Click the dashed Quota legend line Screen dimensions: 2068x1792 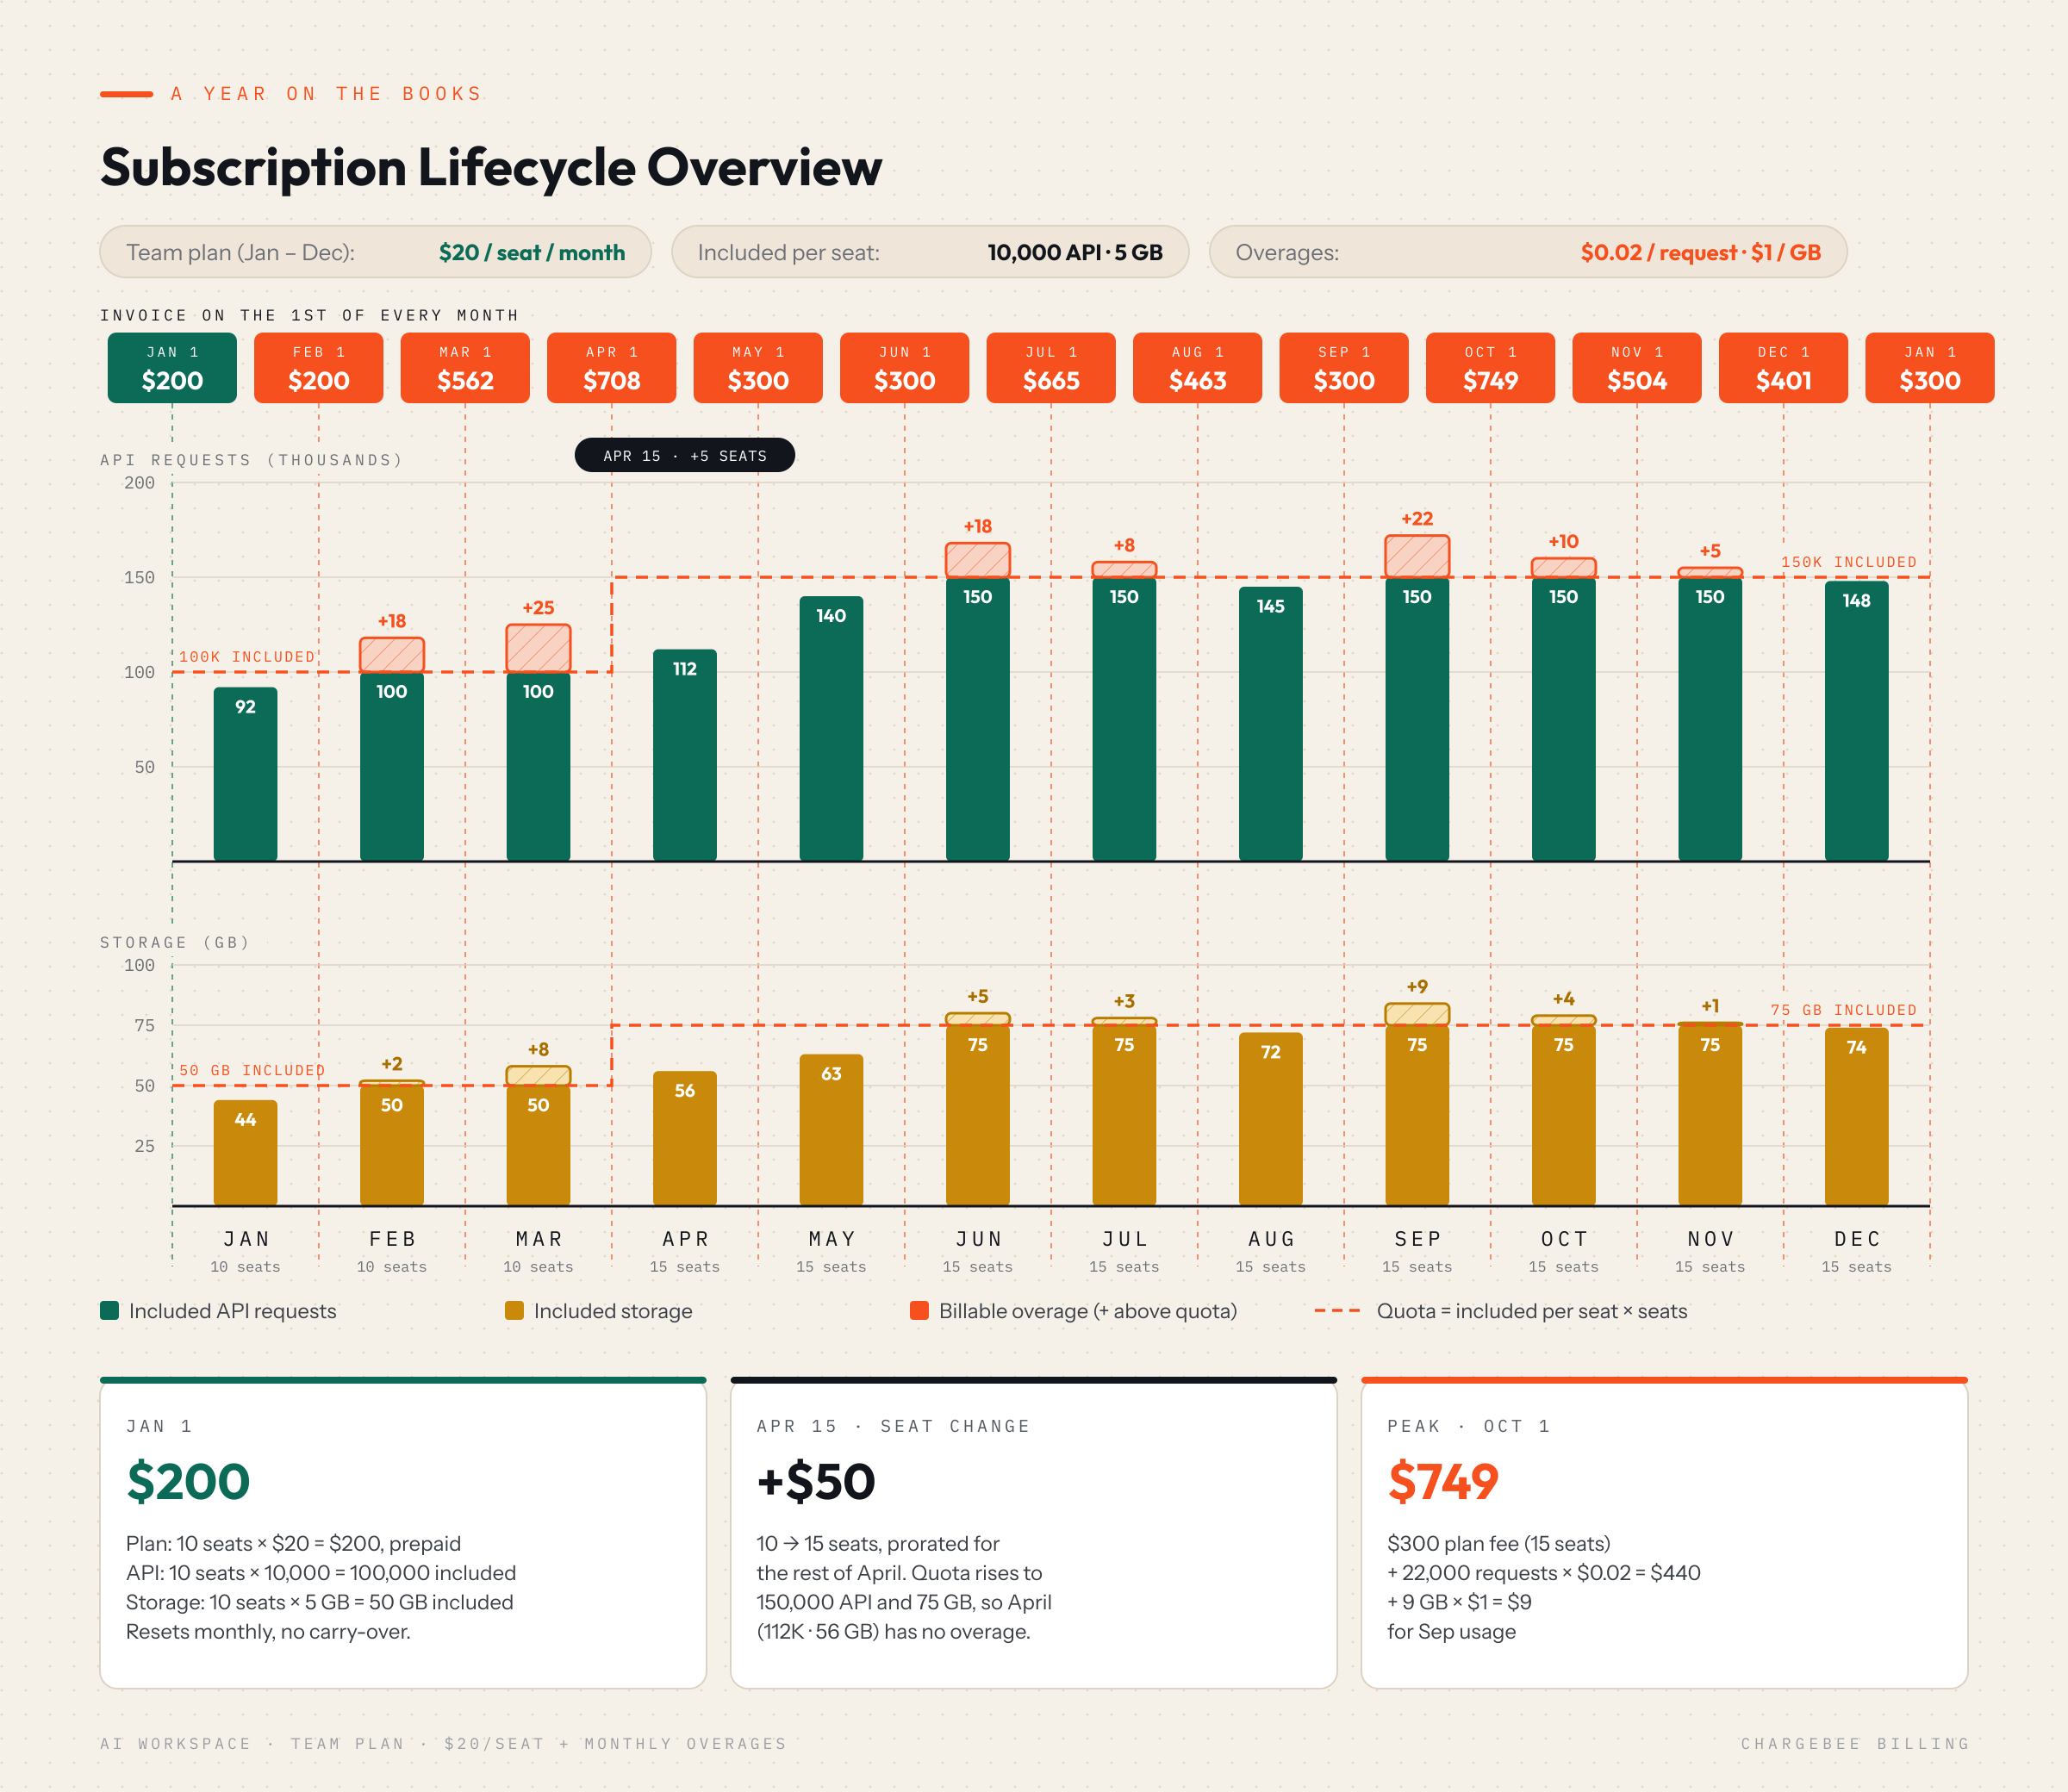point(1338,1310)
